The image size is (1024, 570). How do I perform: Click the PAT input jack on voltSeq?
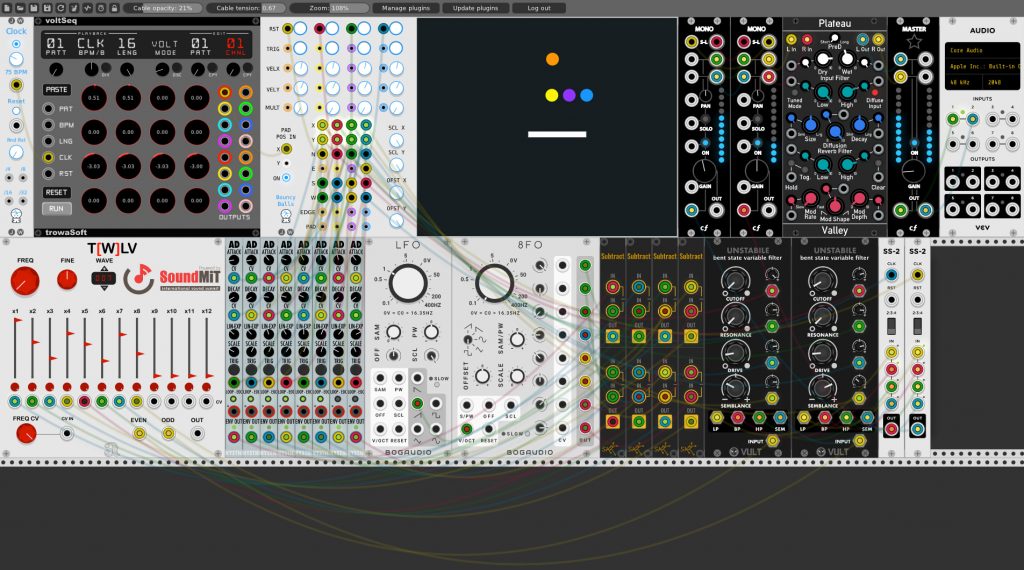pos(48,108)
